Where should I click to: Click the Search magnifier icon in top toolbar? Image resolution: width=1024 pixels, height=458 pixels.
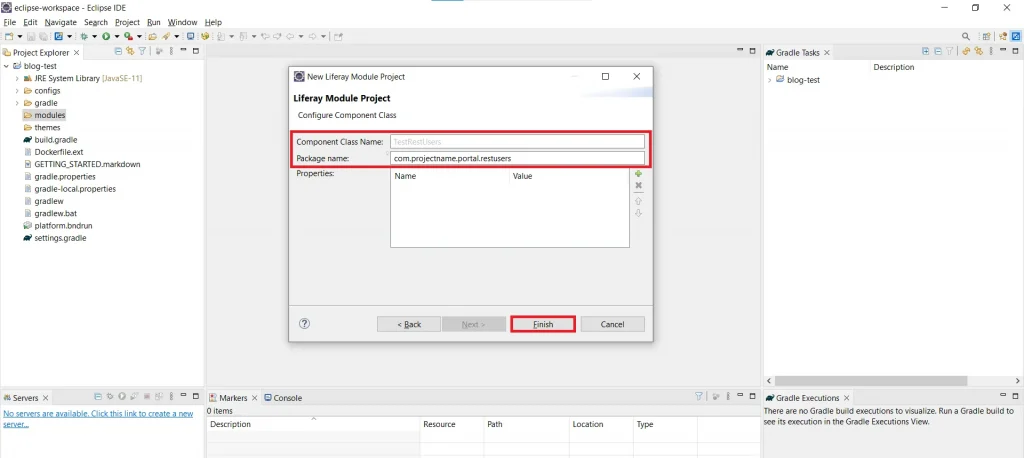pyautogui.click(x=966, y=37)
